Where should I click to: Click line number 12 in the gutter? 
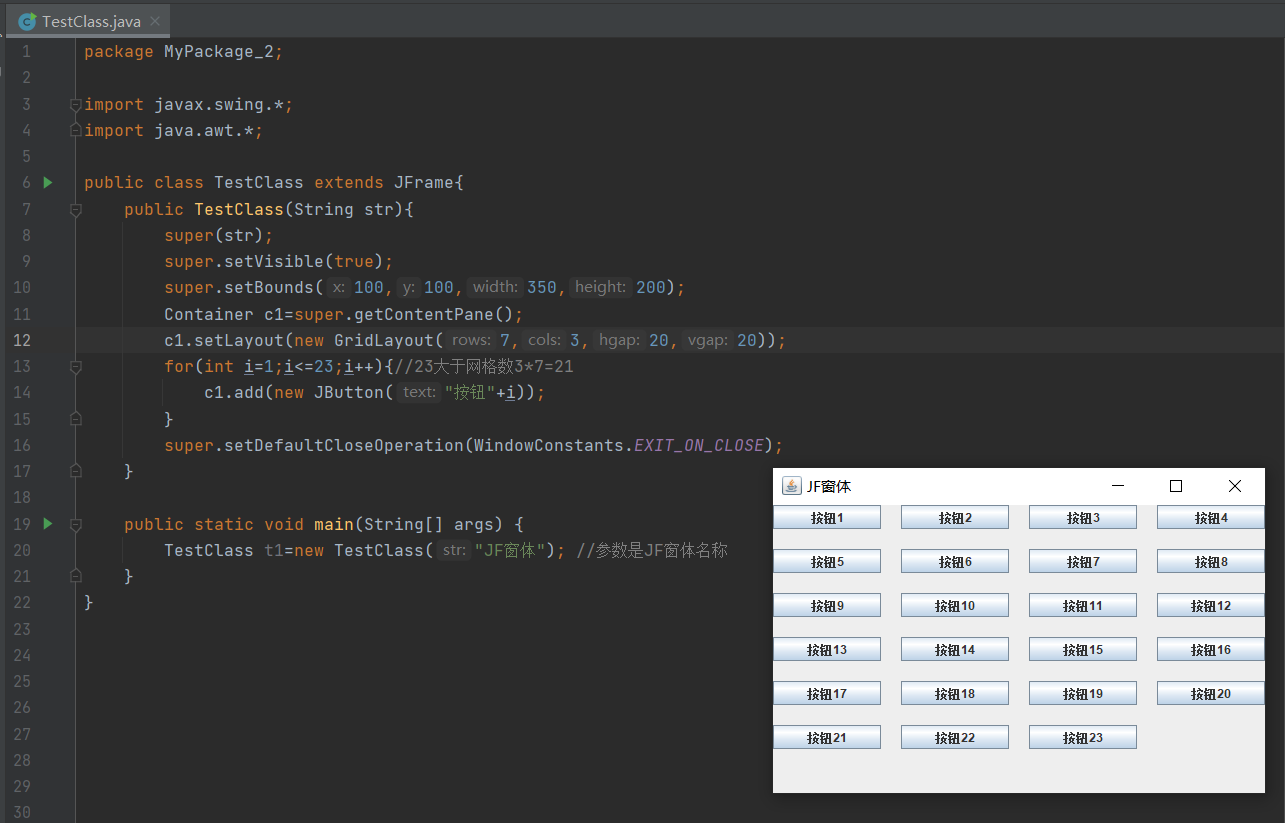point(21,340)
